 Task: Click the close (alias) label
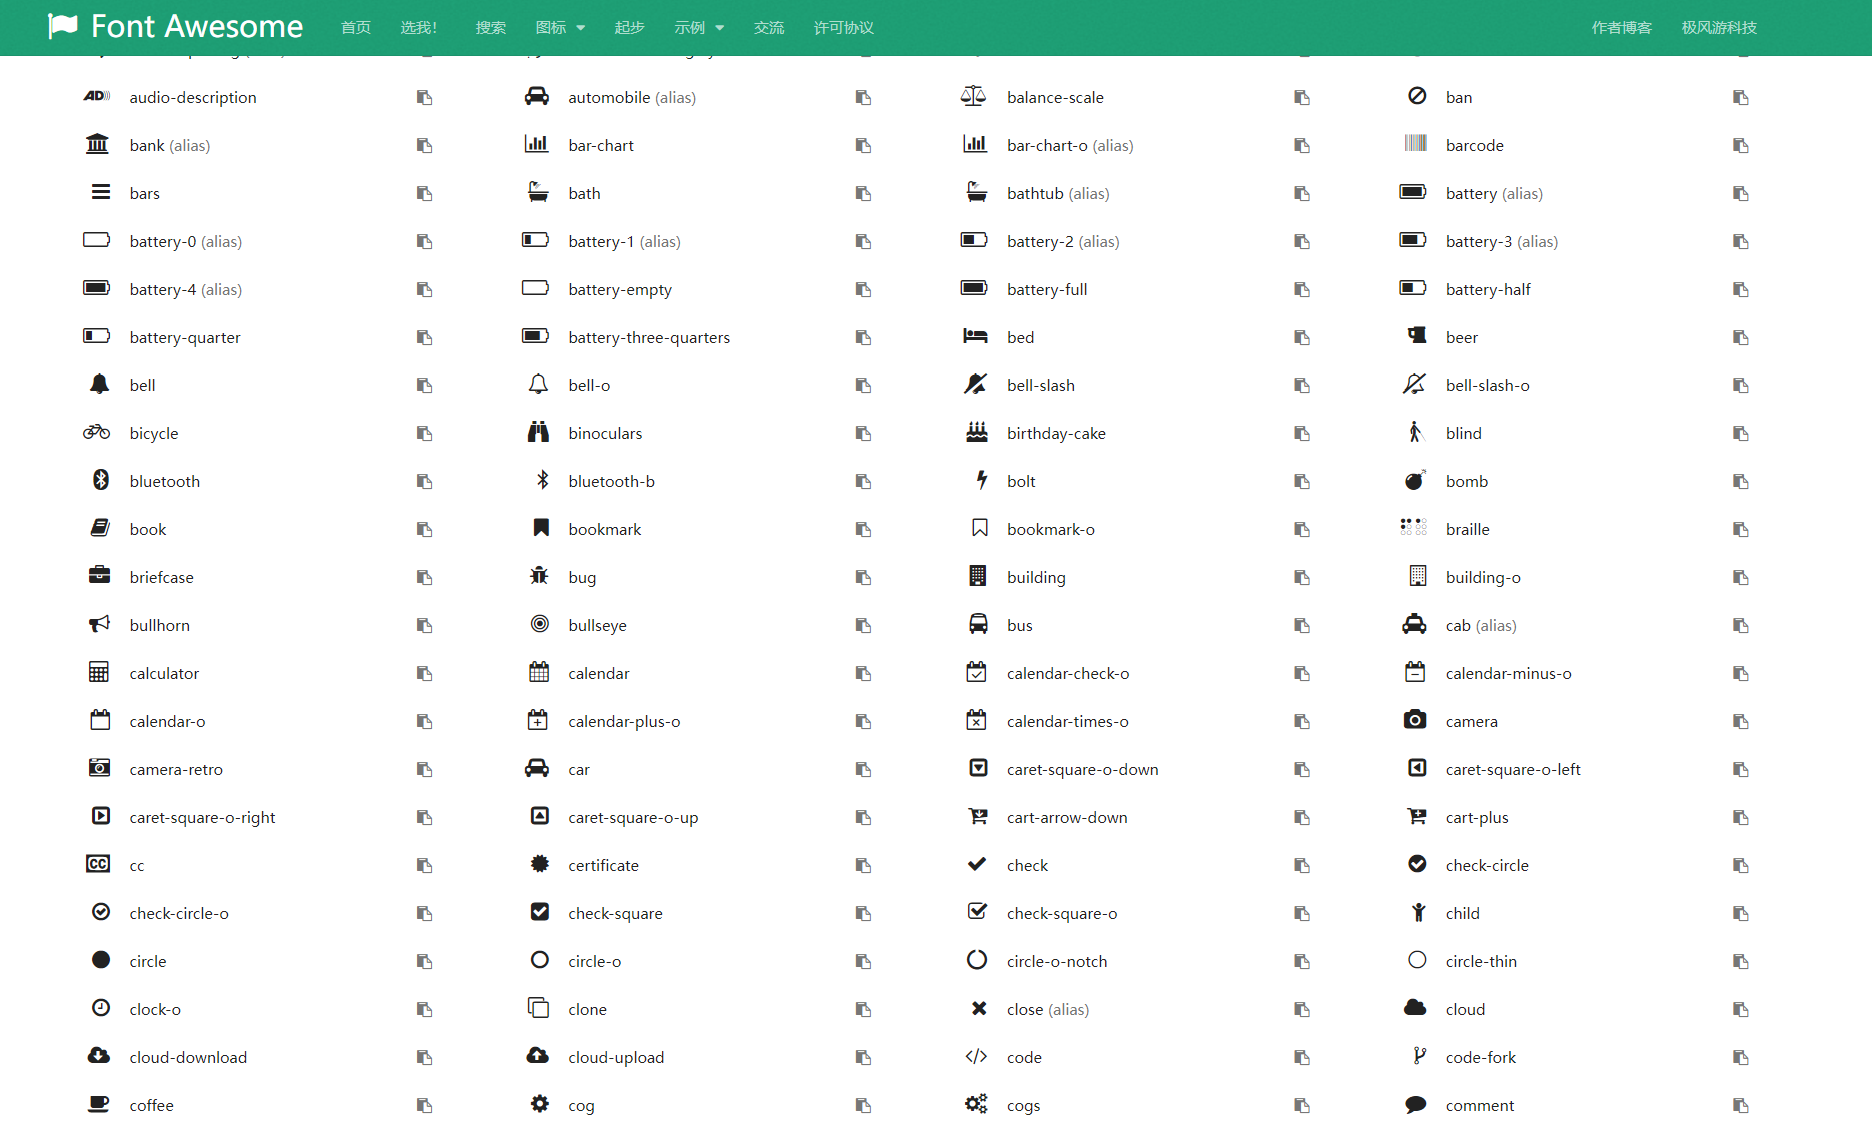[1048, 1009]
